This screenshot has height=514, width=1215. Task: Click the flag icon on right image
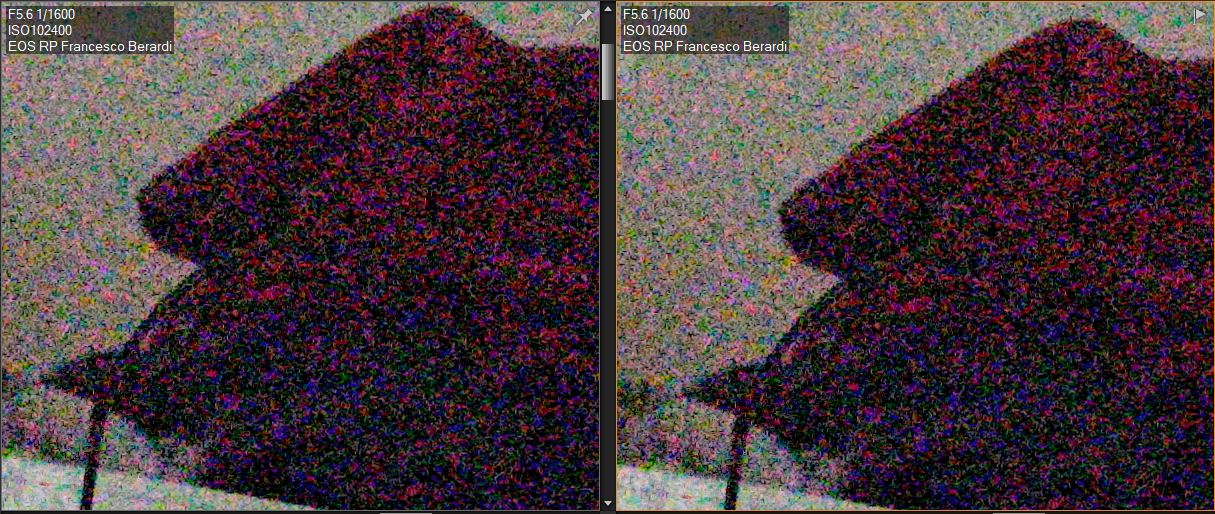[x=1200, y=15]
